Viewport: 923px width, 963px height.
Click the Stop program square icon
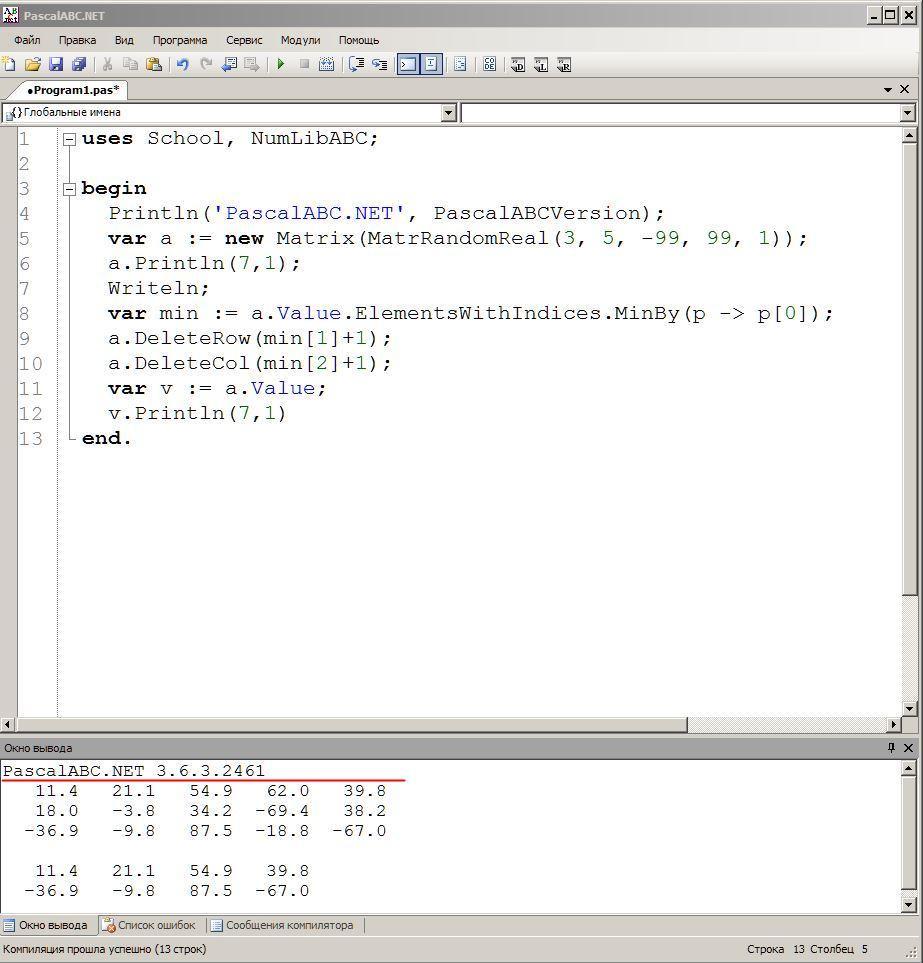(304, 64)
